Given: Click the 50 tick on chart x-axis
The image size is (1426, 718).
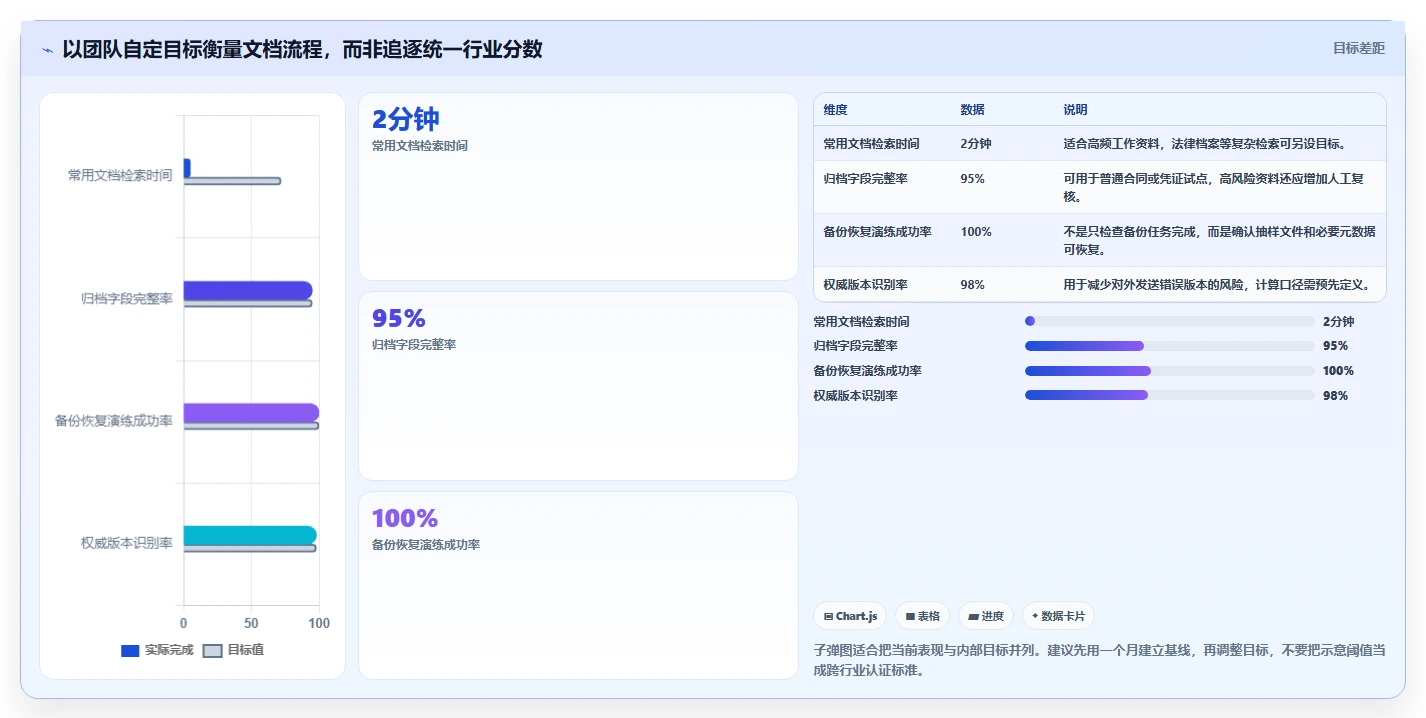Looking at the screenshot, I should click(251, 623).
